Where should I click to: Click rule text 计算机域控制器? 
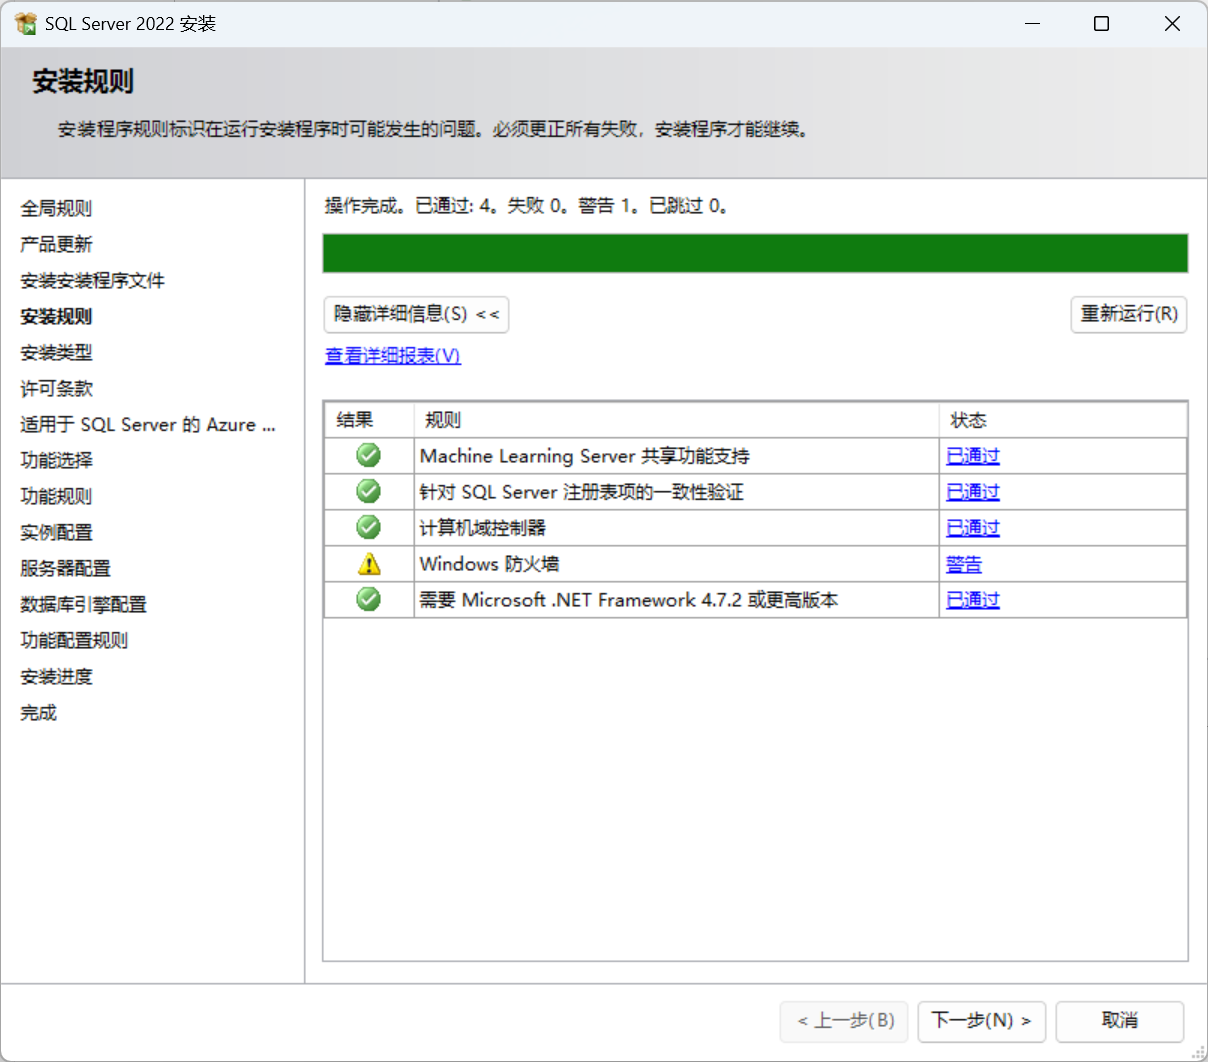[x=483, y=528]
